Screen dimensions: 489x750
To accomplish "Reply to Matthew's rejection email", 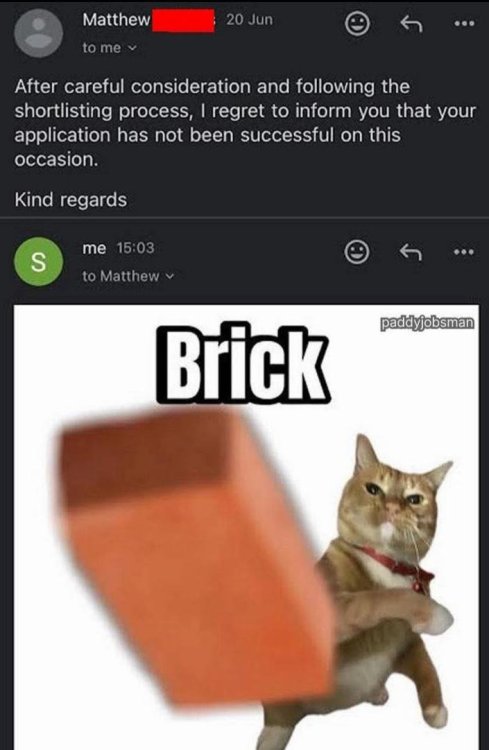I will pos(411,23).
